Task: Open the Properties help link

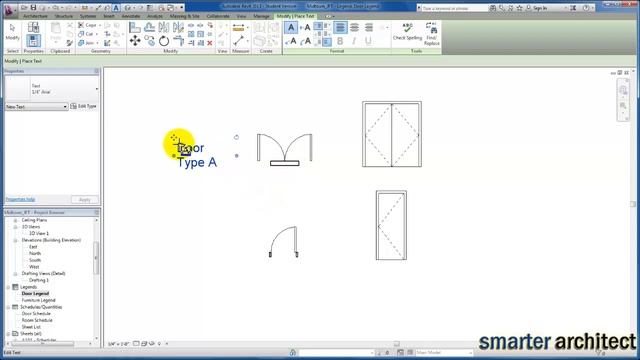Action: [x=20, y=200]
